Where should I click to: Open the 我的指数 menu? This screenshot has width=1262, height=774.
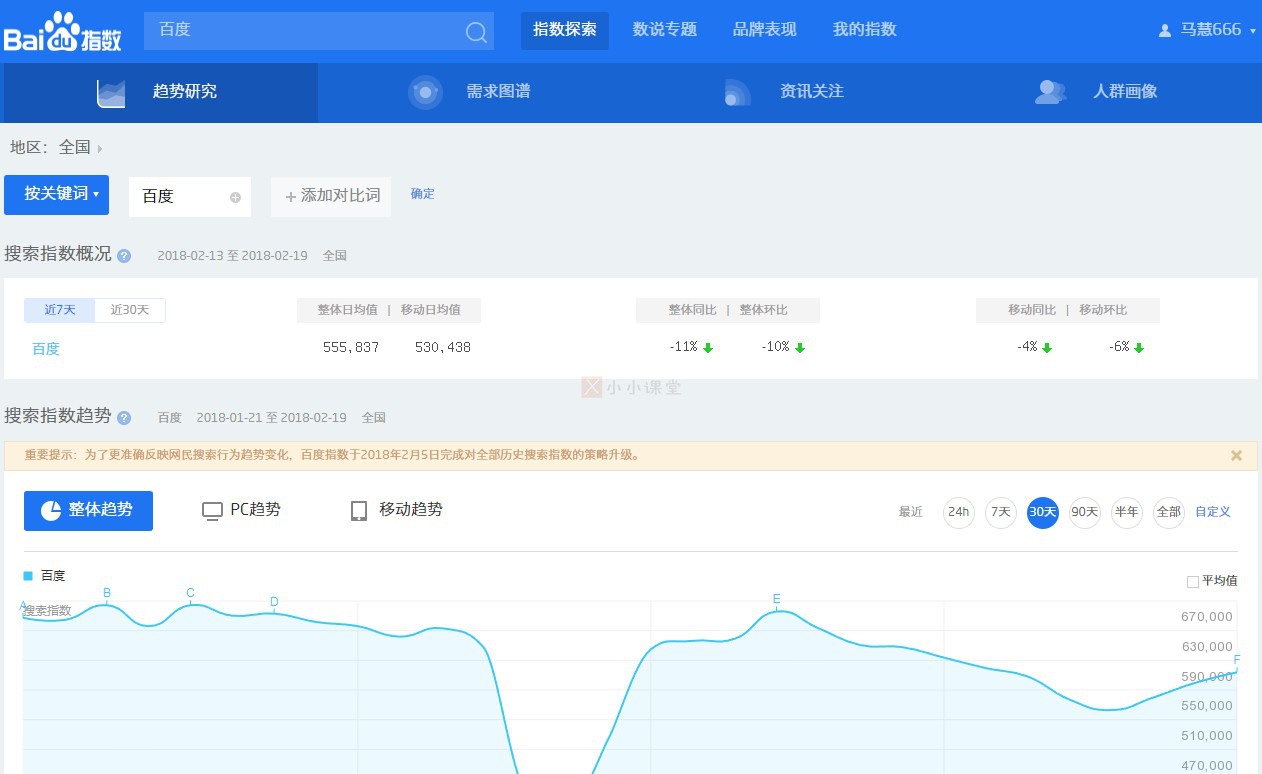865,30
